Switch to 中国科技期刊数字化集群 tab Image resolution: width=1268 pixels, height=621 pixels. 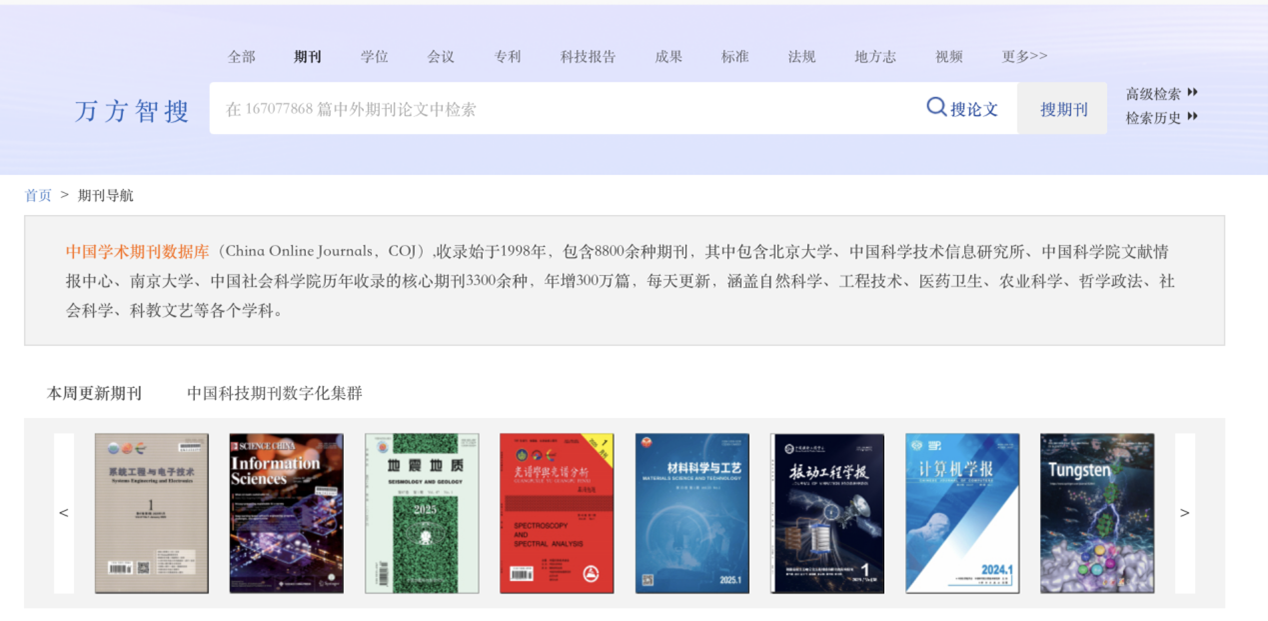pyautogui.click(x=274, y=393)
